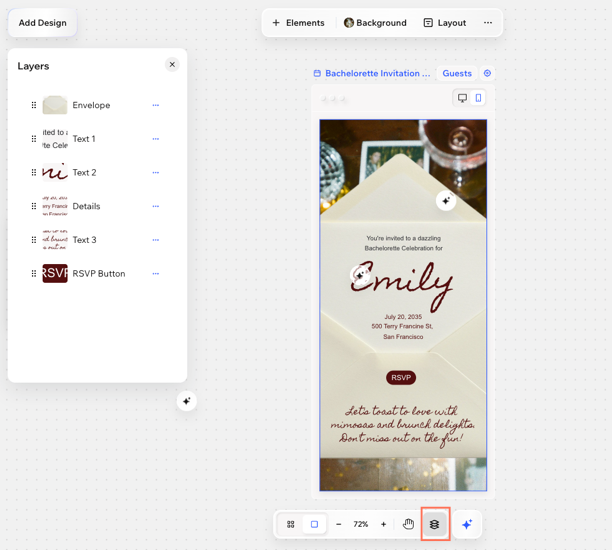Open more options for Details layer
Viewport: 612px width, 550px height.
point(156,206)
